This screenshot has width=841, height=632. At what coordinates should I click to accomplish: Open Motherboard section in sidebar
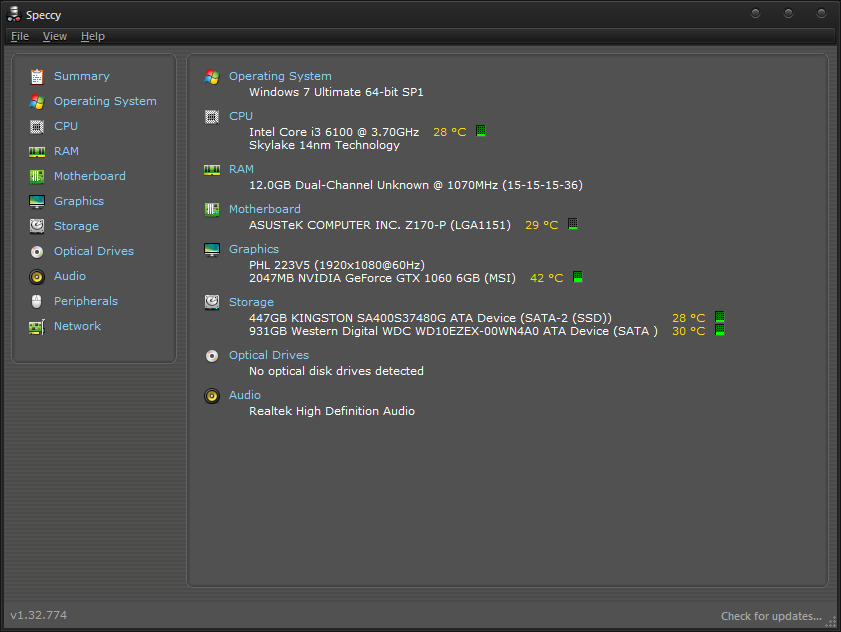[x=90, y=176]
